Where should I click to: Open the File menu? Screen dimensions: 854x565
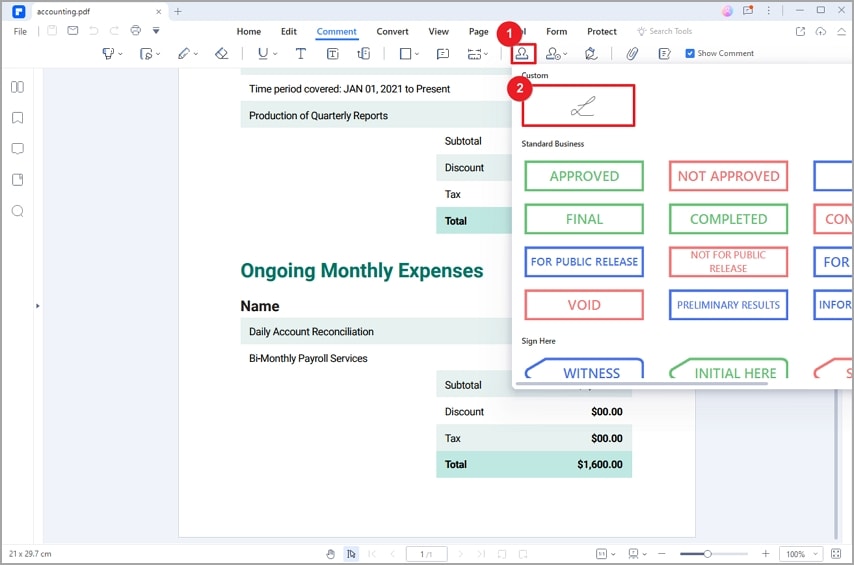coord(20,32)
